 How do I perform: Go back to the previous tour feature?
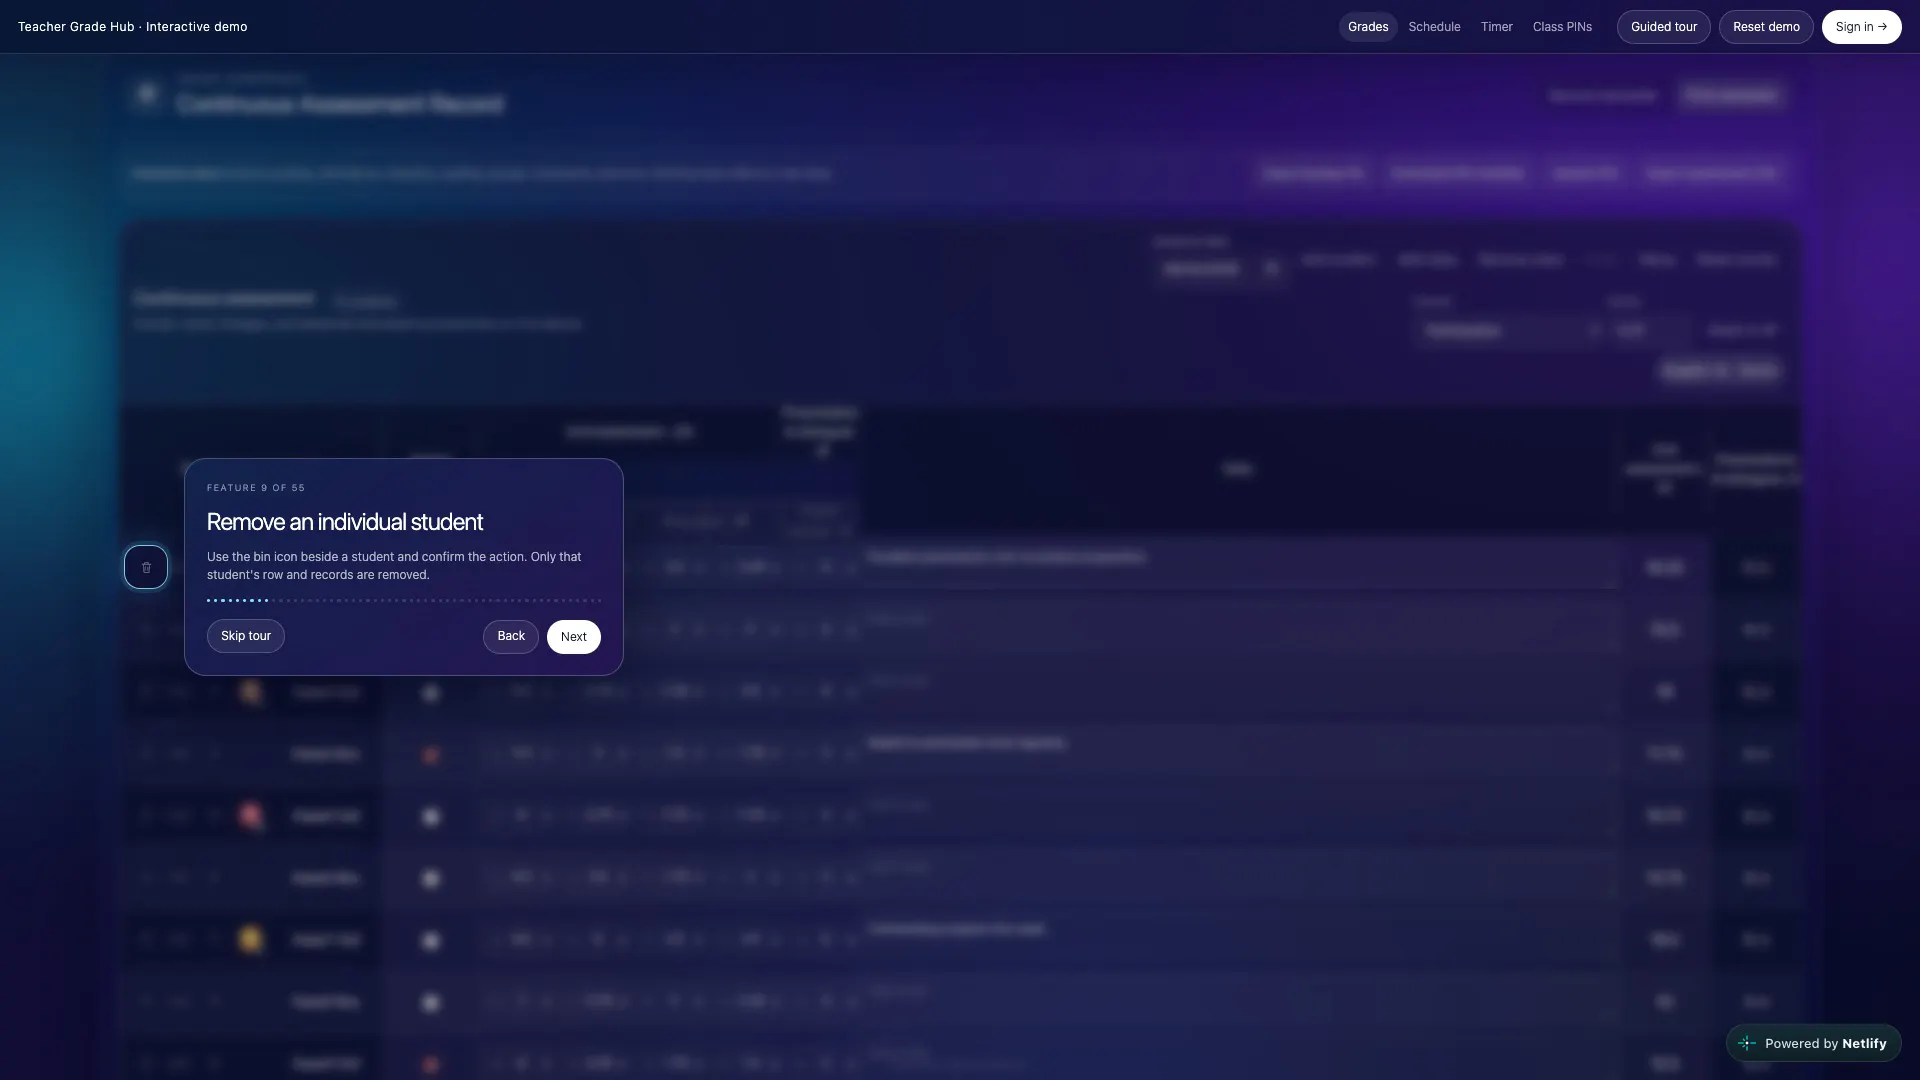point(511,636)
